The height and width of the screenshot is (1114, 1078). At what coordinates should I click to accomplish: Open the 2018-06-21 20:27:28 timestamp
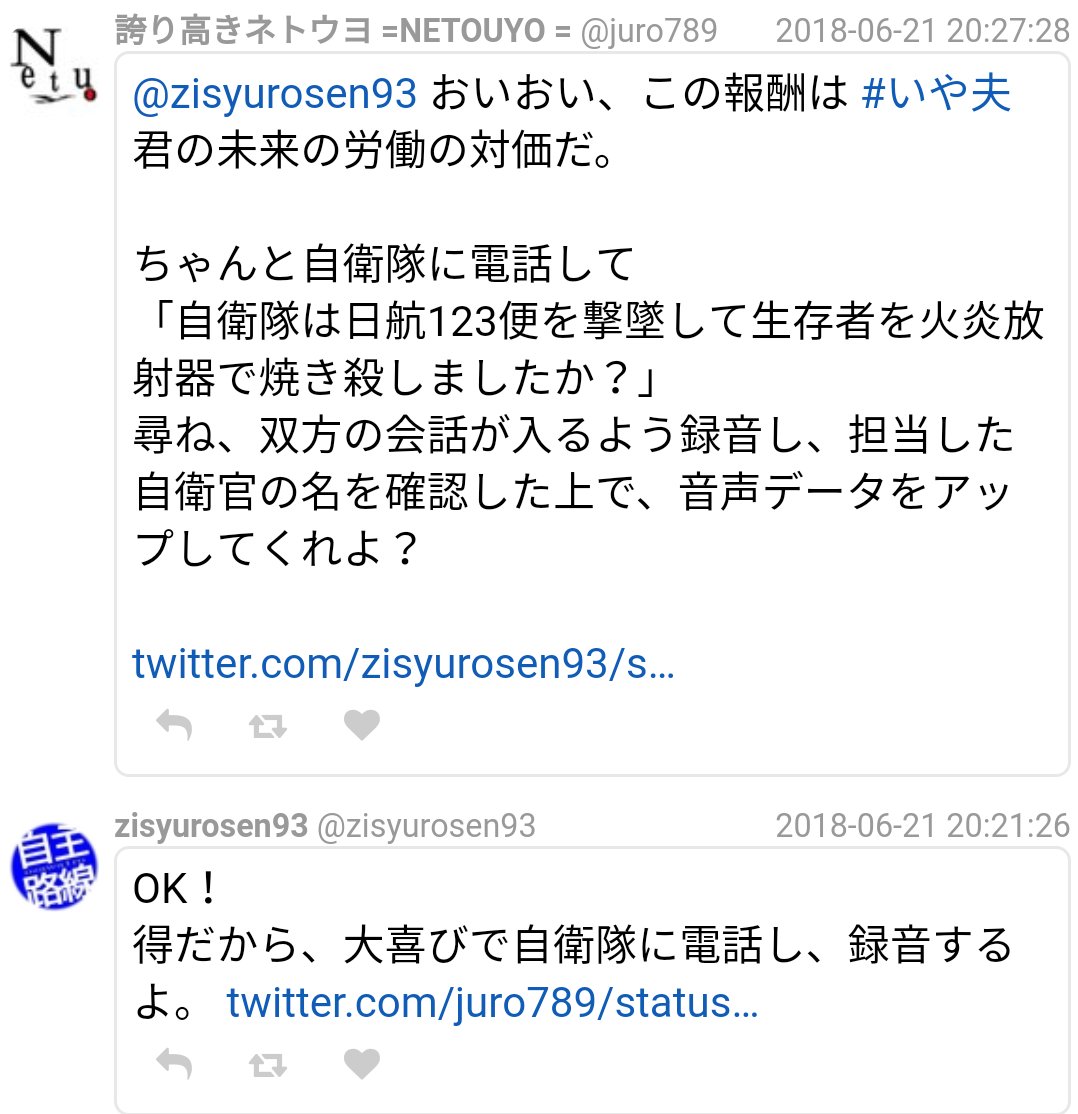[x=922, y=31]
